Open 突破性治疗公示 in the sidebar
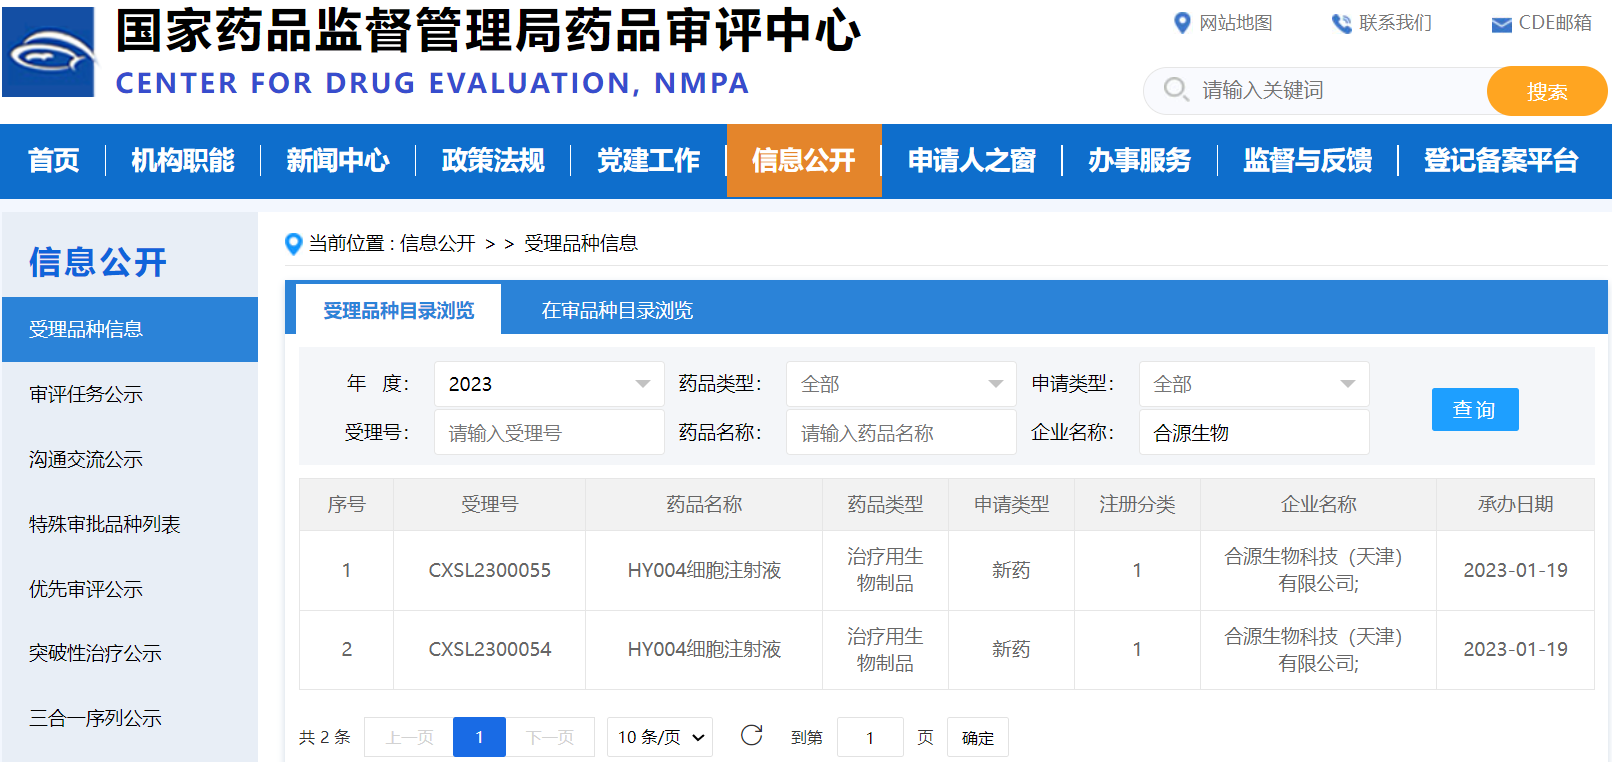This screenshot has width=1612, height=762. coord(95,653)
